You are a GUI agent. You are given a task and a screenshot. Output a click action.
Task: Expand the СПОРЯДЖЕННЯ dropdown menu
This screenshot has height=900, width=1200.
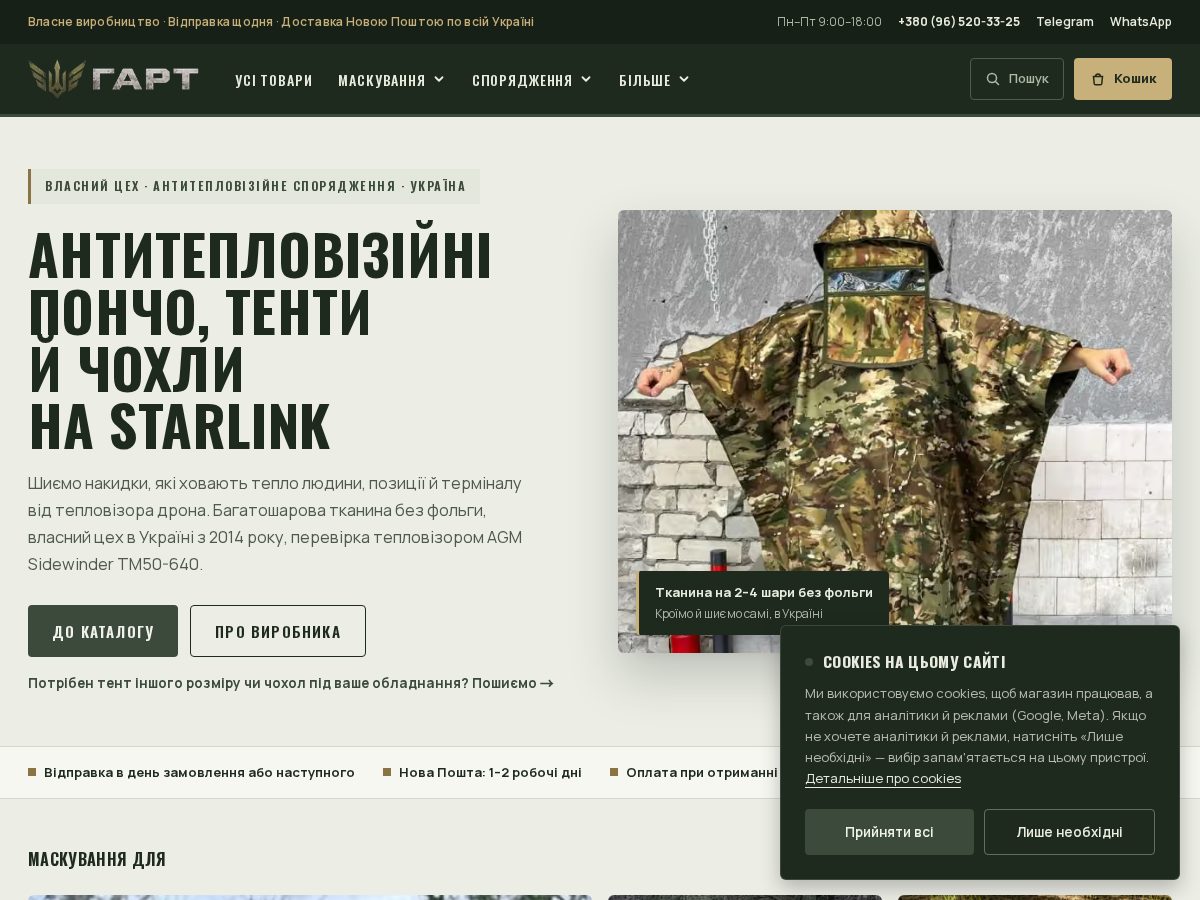[x=532, y=80]
